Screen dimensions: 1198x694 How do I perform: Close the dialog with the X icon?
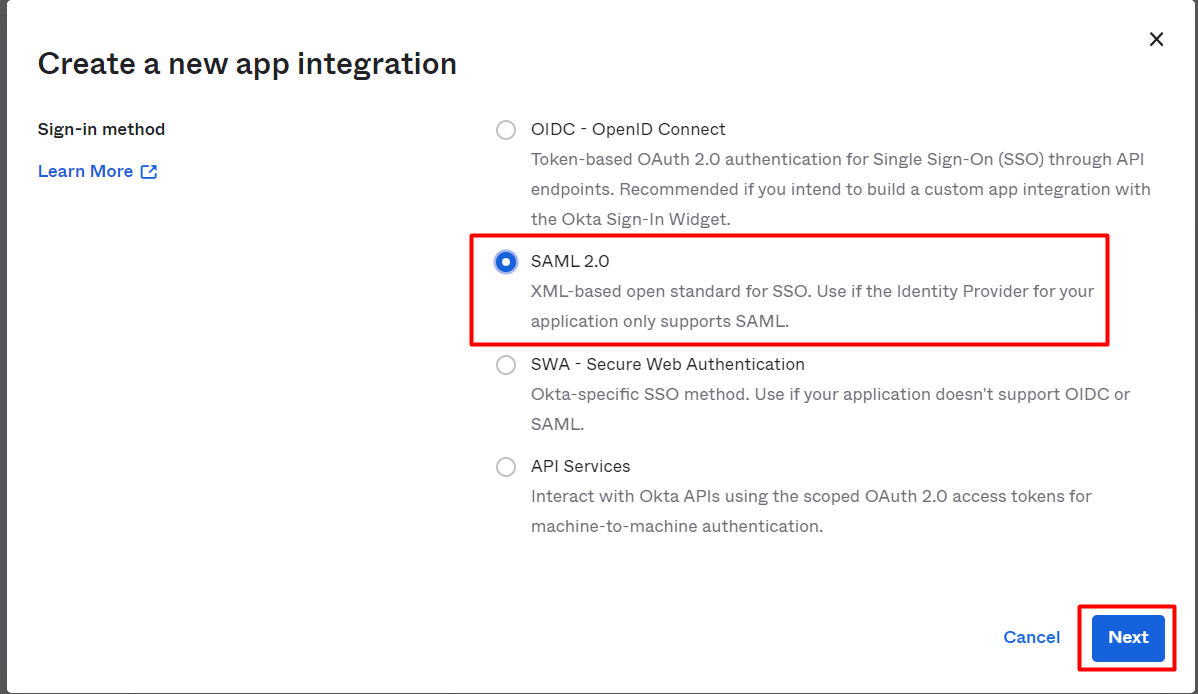[x=1156, y=39]
